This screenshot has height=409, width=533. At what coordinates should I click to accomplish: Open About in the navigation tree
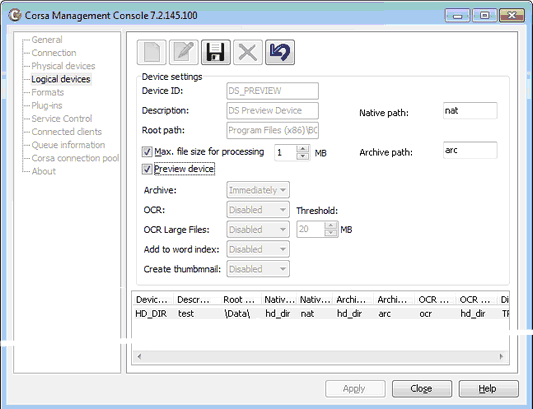tap(44, 171)
